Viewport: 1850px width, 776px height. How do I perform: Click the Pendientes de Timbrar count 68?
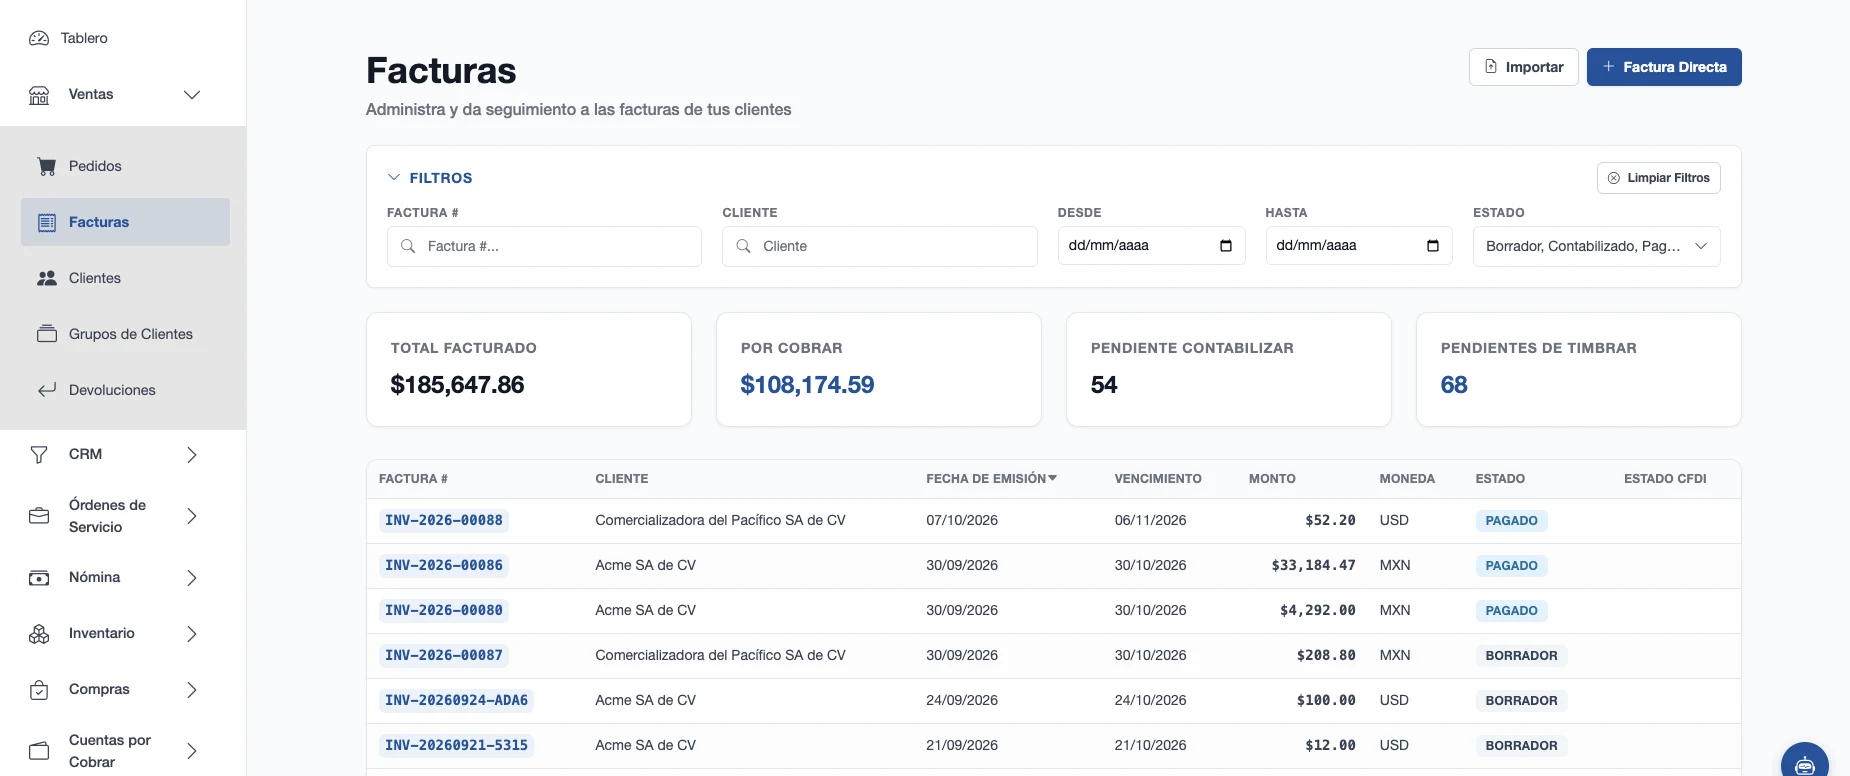1454,385
